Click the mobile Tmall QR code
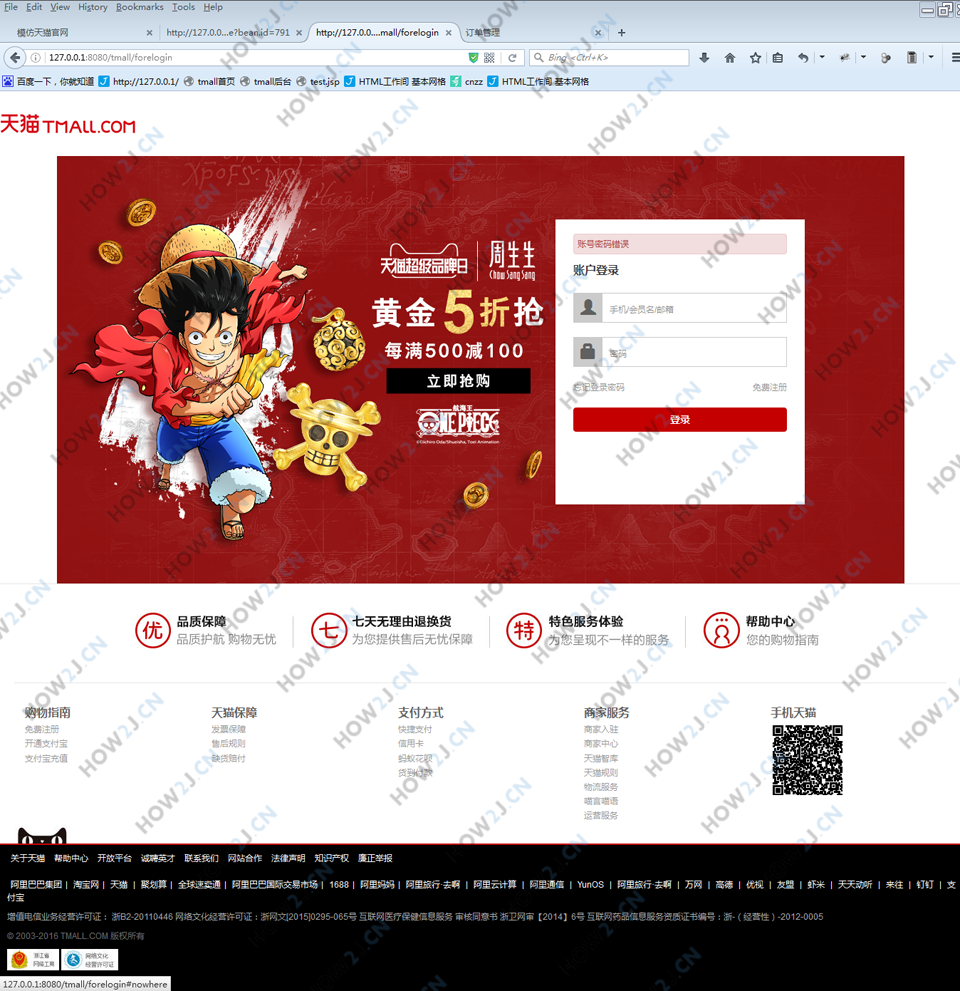 pyautogui.click(x=807, y=760)
